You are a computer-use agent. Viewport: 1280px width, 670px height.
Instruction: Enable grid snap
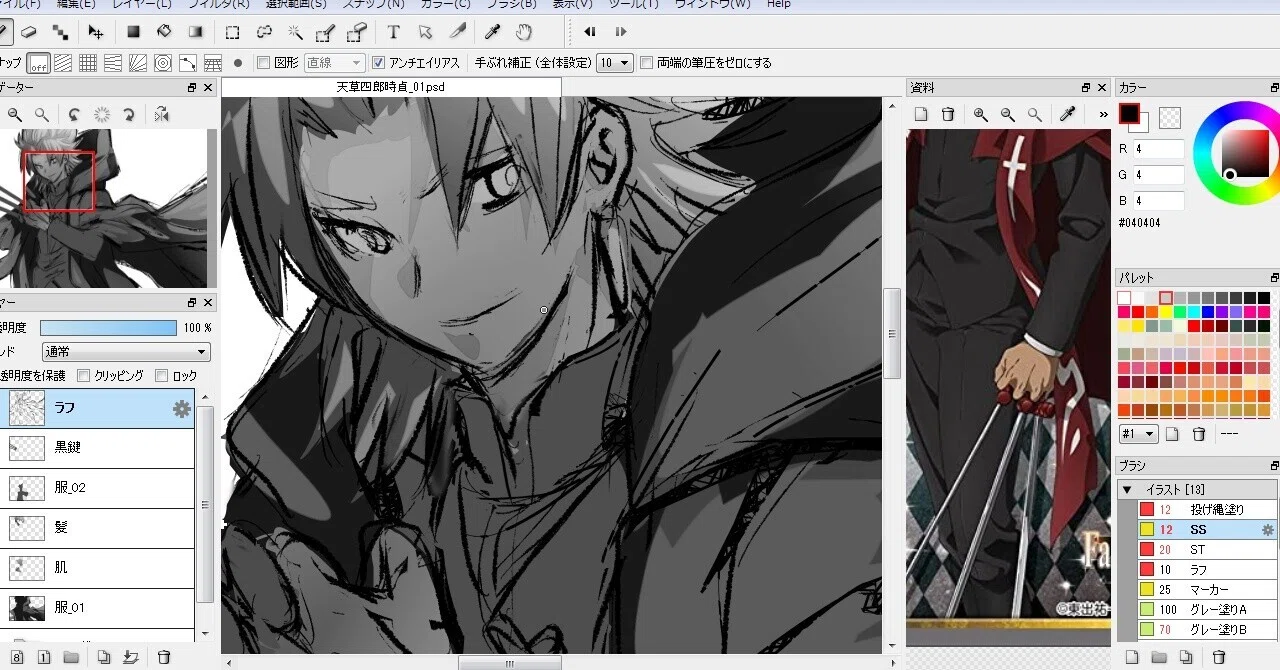tap(88, 63)
